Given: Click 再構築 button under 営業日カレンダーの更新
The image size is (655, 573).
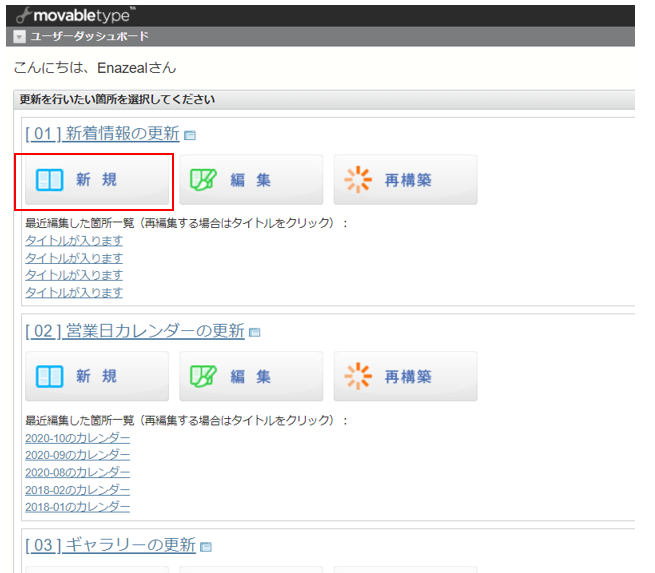Looking at the screenshot, I should point(405,377).
